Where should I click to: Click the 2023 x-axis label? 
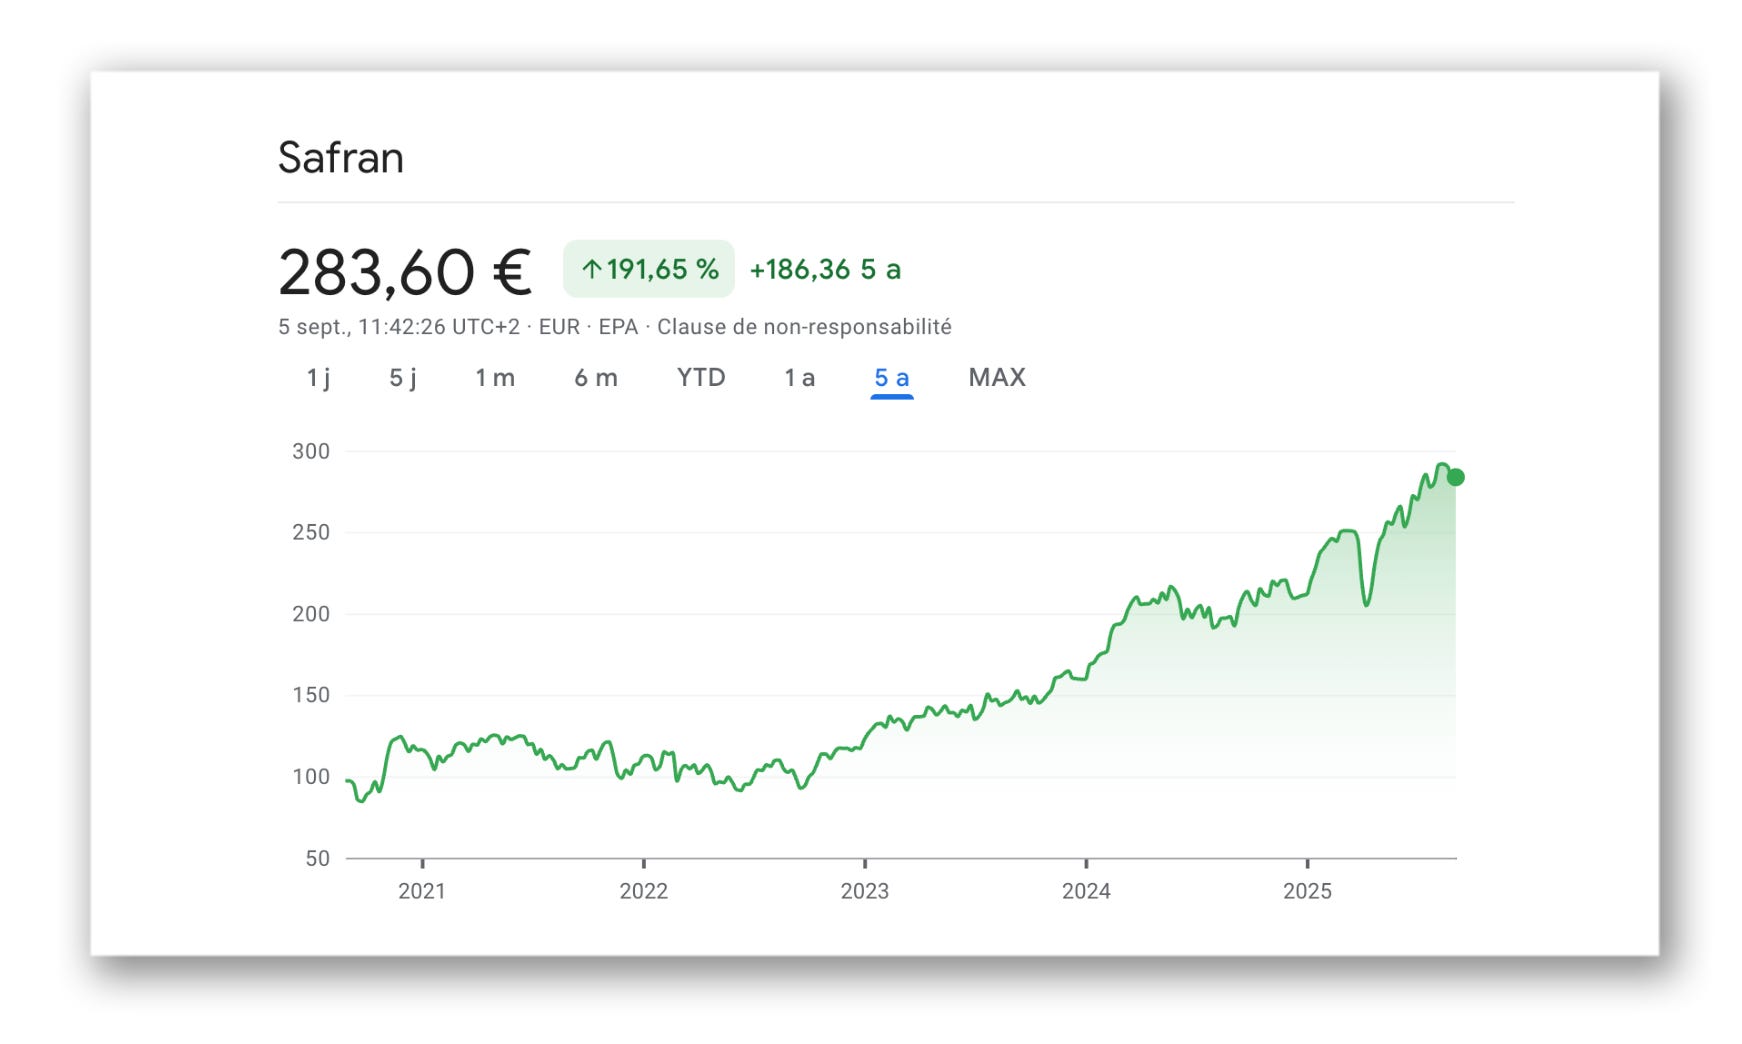865,891
